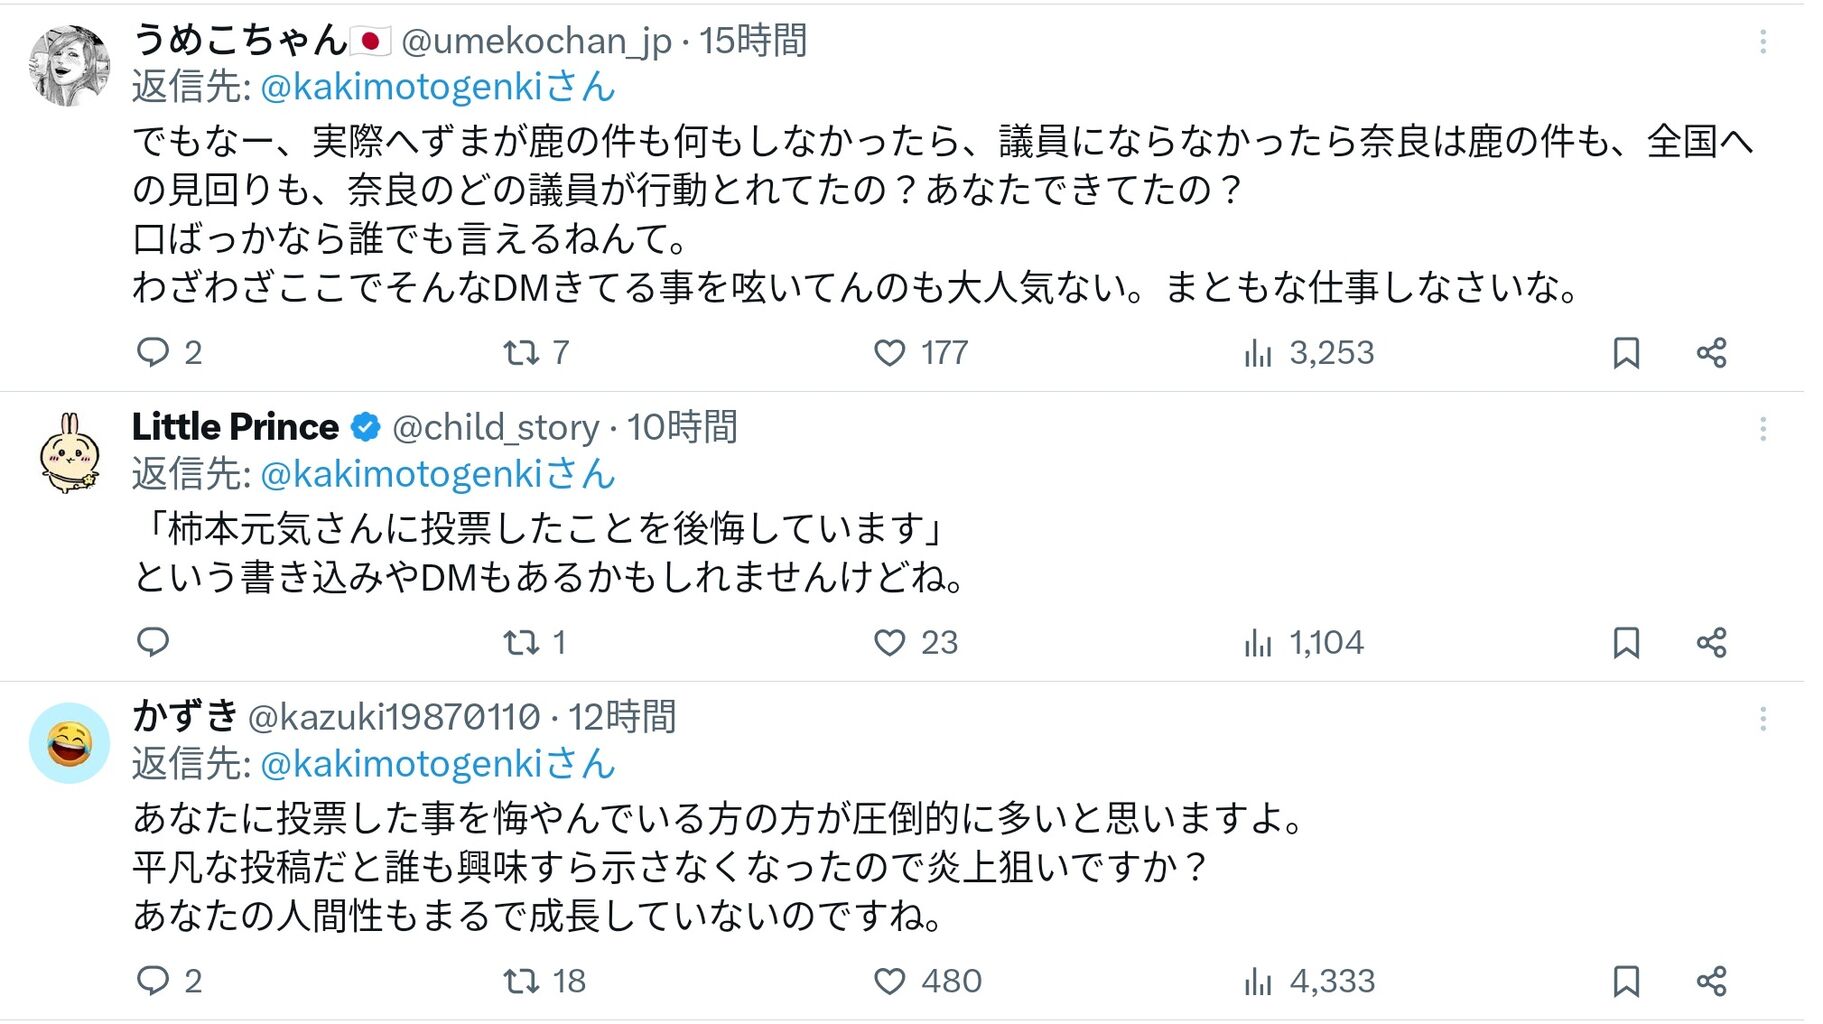Click the laughing emoji avatar of かずき
This screenshot has height=1024, width=1823.
[x=69, y=743]
